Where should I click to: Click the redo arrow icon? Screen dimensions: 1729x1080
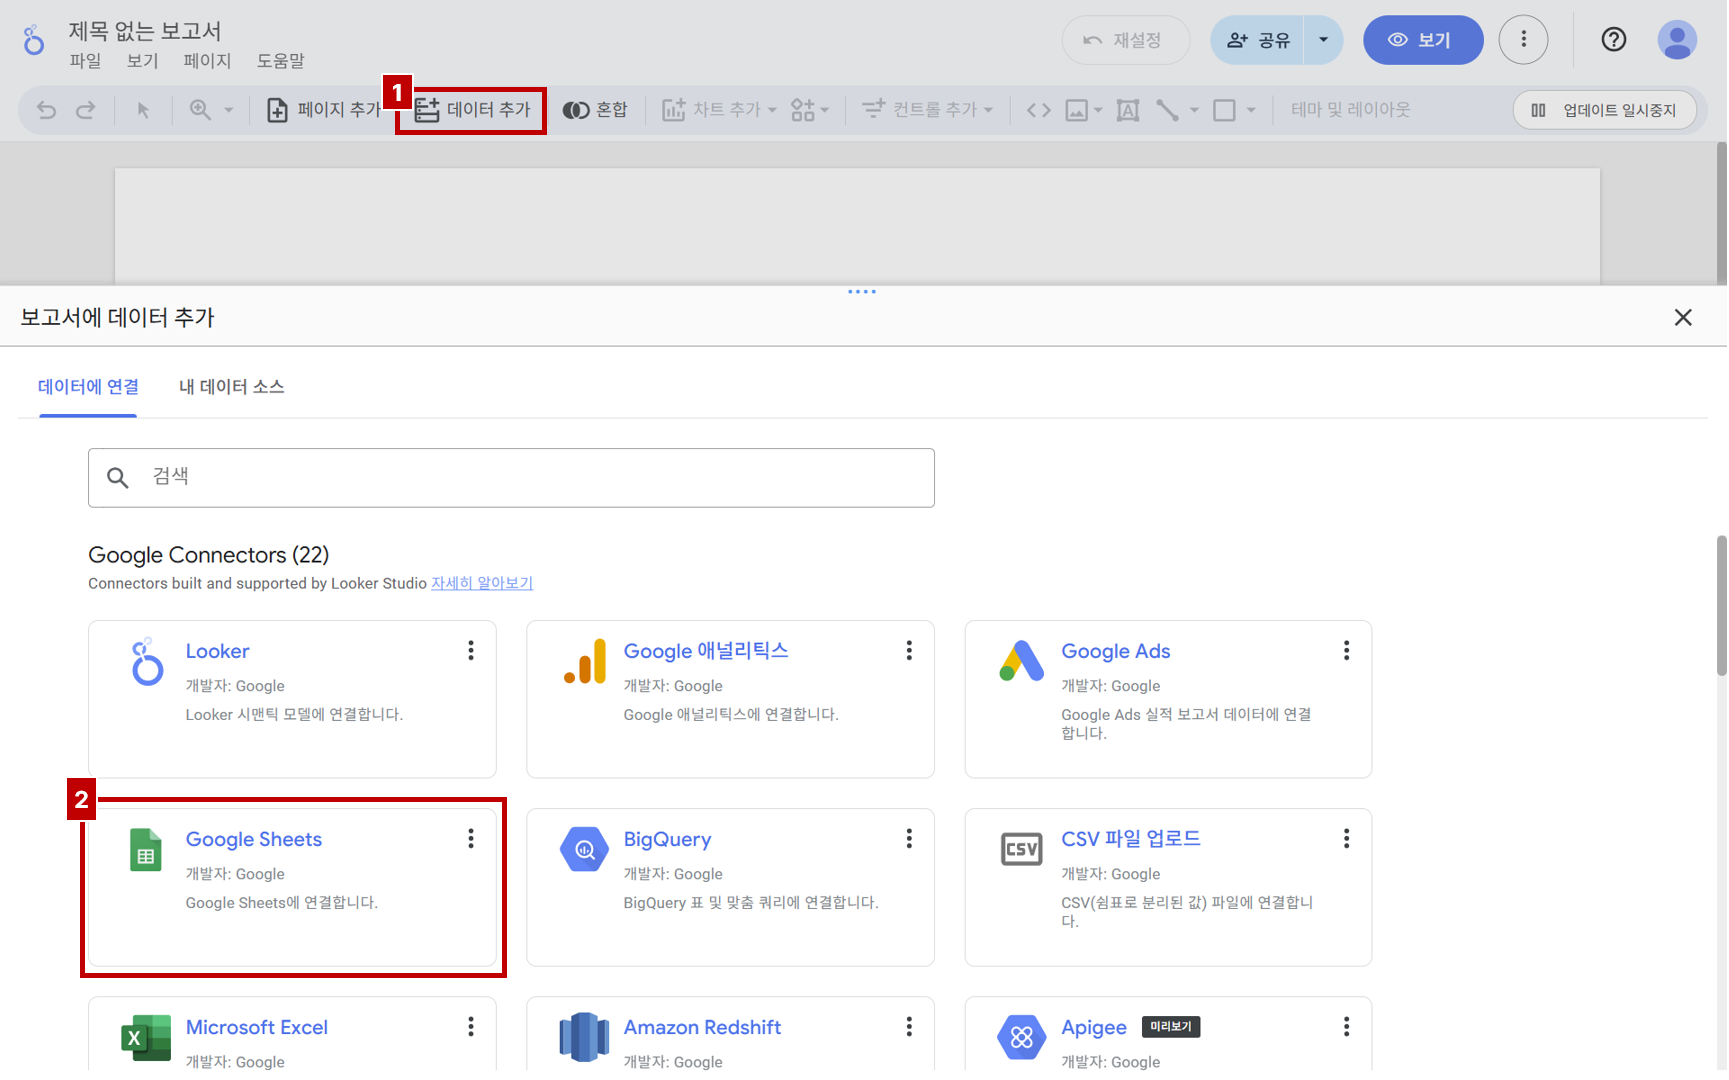(x=86, y=110)
